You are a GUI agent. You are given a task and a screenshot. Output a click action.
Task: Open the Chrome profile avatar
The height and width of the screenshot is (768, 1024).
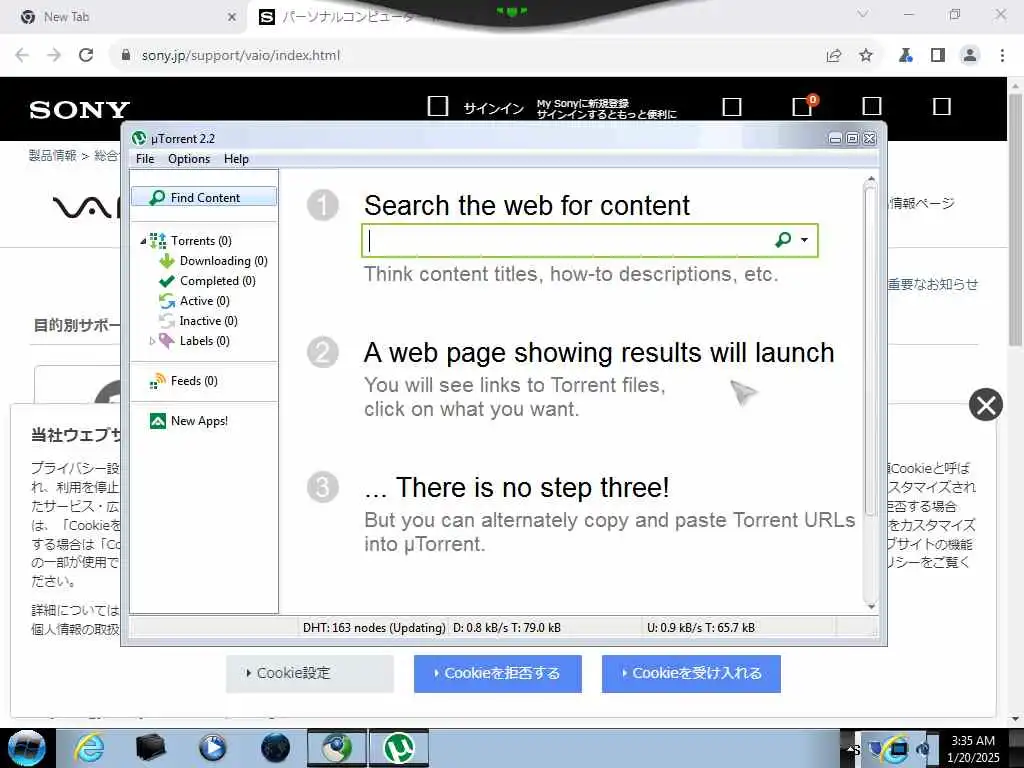(x=970, y=56)
